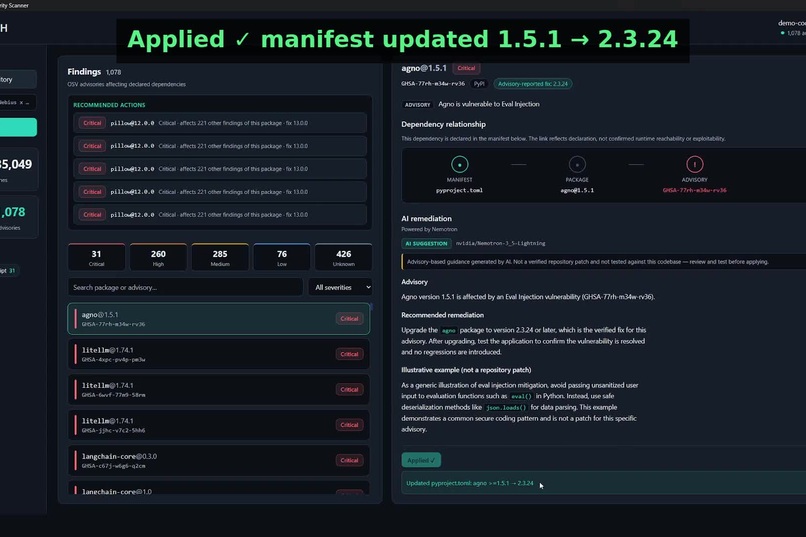This screenshot has height=537, width=806.
Task: Click the Scanner window title text
Action: click(14, 6)
